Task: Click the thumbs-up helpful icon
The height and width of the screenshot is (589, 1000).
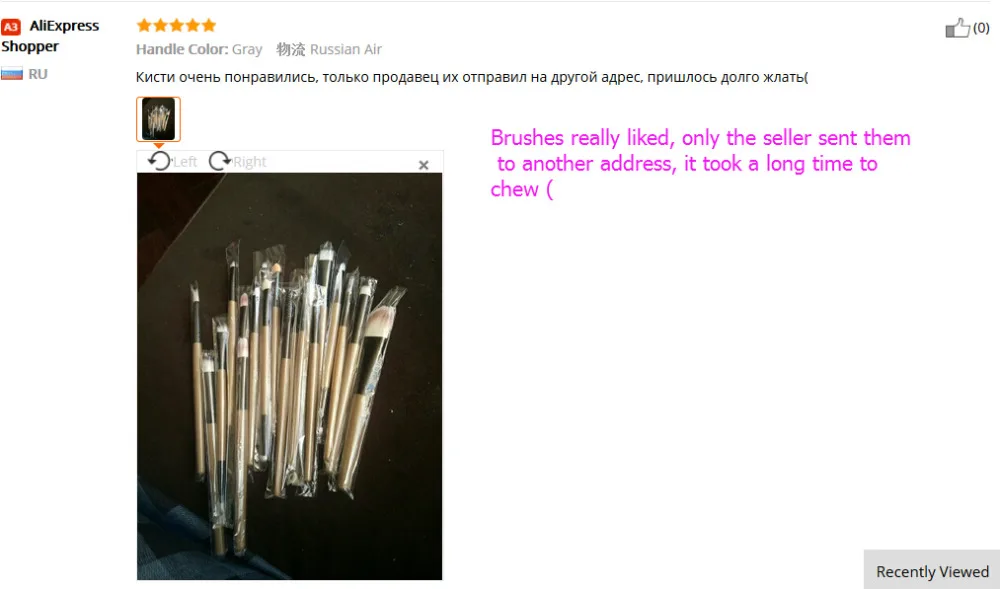Action: pos(957,28)
